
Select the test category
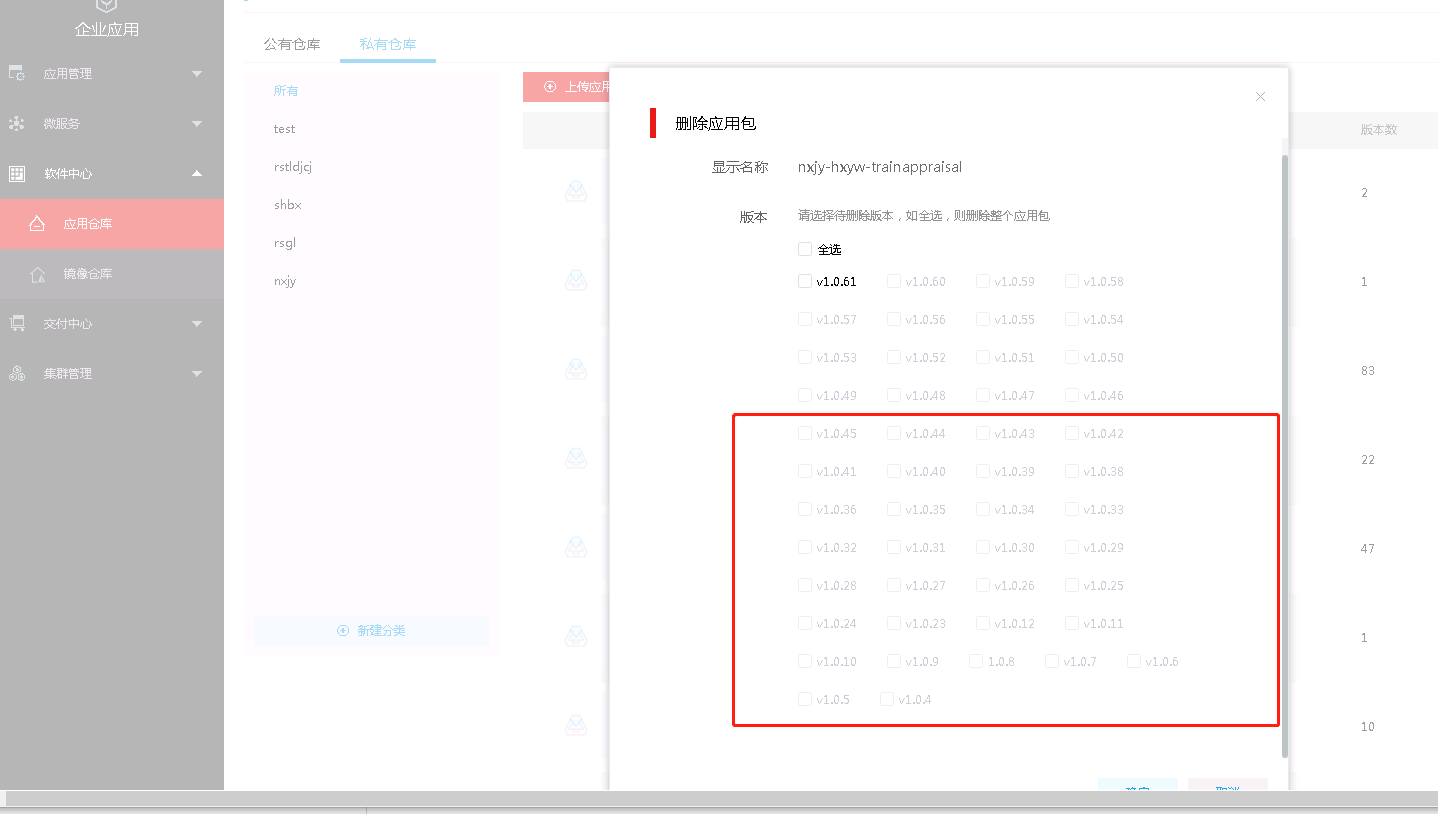285,129
